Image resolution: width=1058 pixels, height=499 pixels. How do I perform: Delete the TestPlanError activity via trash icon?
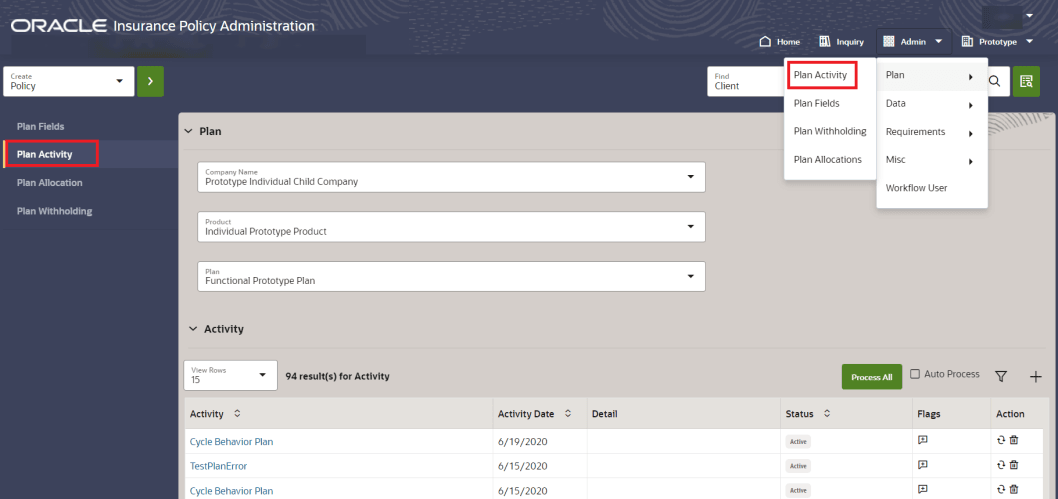(1013, 465)
